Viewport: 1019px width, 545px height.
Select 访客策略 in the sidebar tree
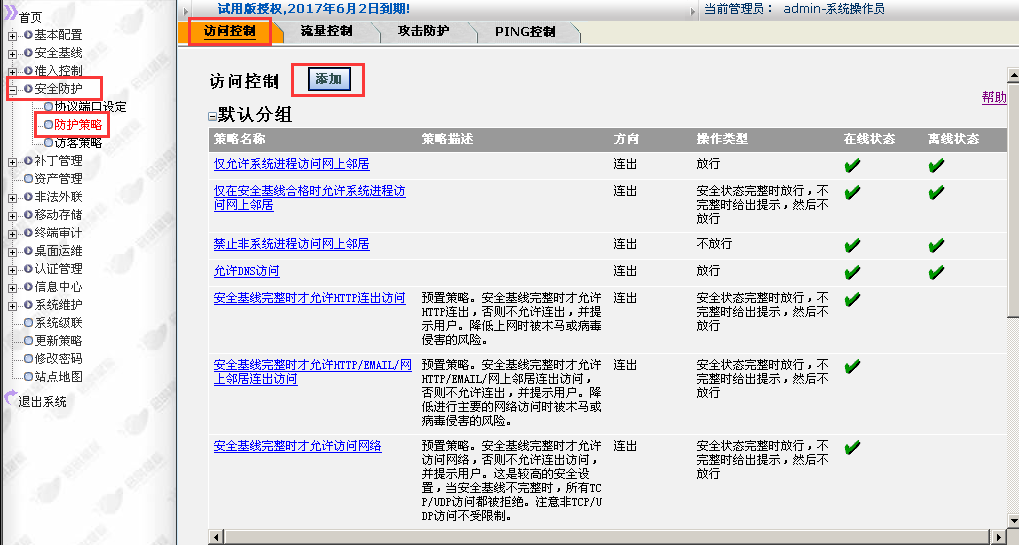[78, 143]
